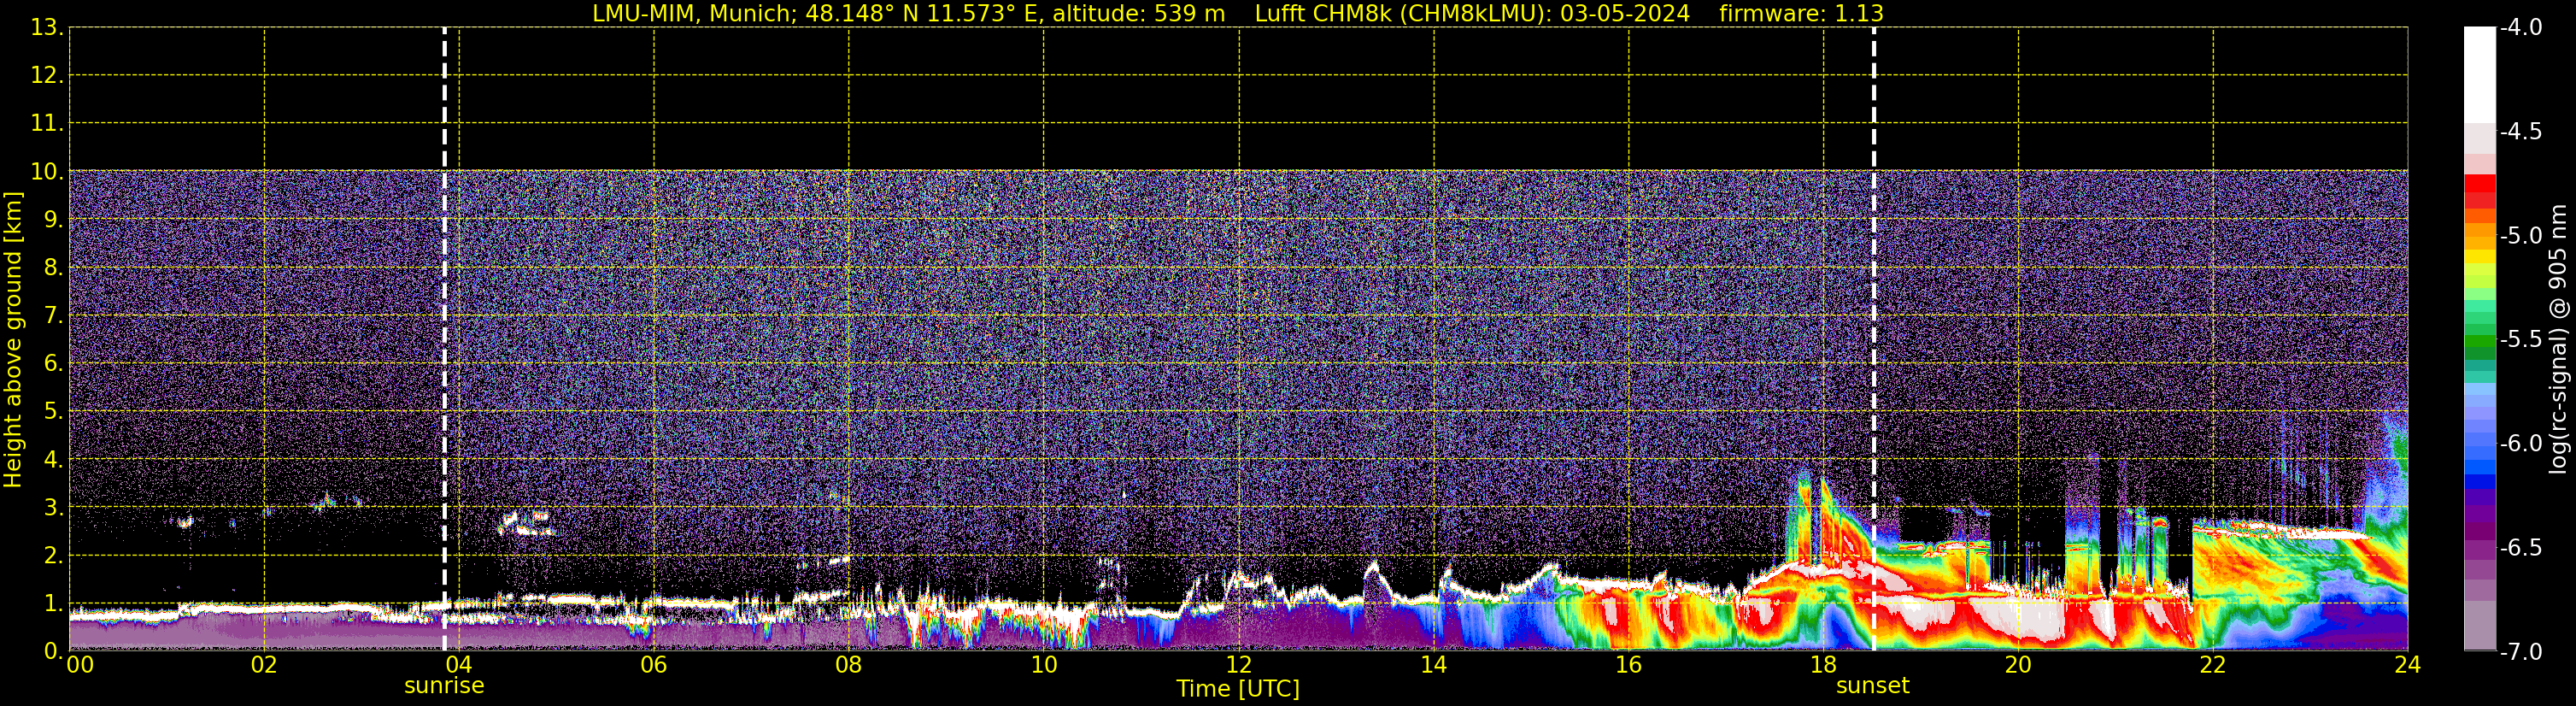Click the '1.' height axis tick label
The height and width of the screenshot is (706, 2576).
pyautogui.click(x=53, y=604)
